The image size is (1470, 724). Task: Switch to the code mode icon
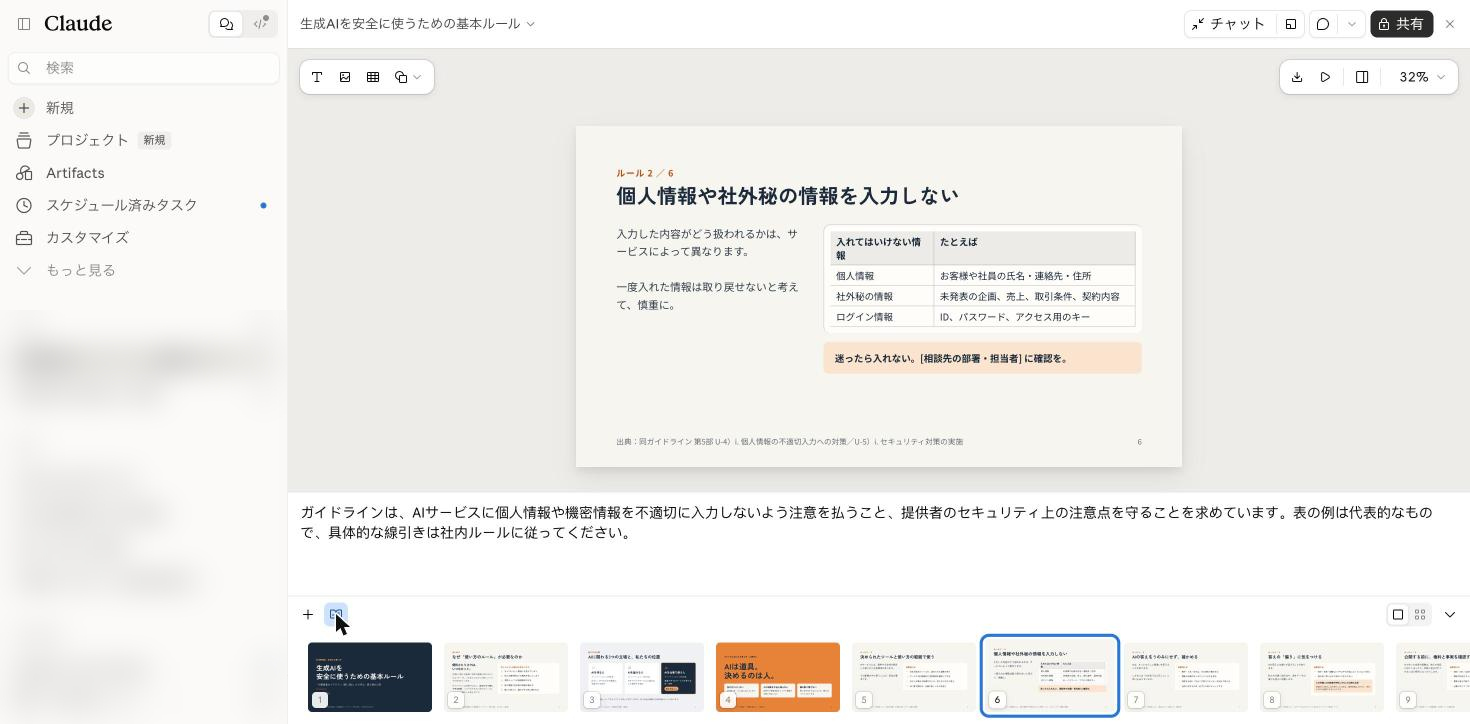261,23
